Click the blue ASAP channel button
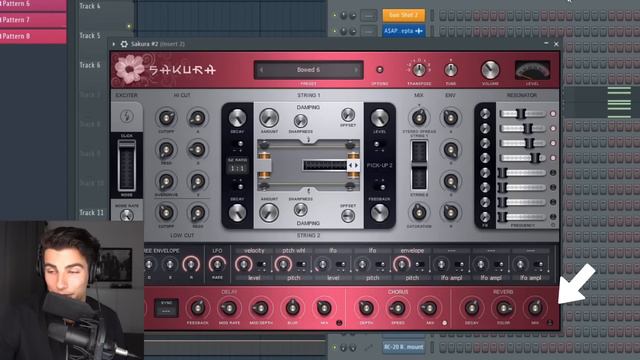 click(x=403, y=31)
